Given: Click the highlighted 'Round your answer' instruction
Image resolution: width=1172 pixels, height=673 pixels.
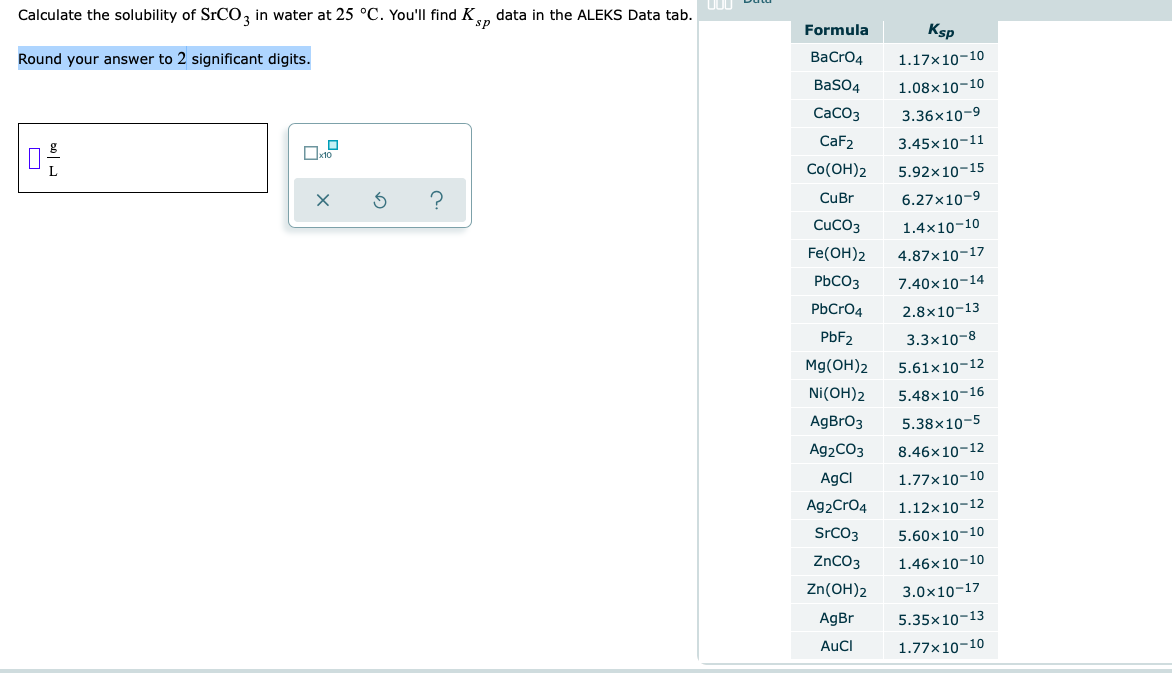Looking at the screenshot, I should click(x=164, y=58).
